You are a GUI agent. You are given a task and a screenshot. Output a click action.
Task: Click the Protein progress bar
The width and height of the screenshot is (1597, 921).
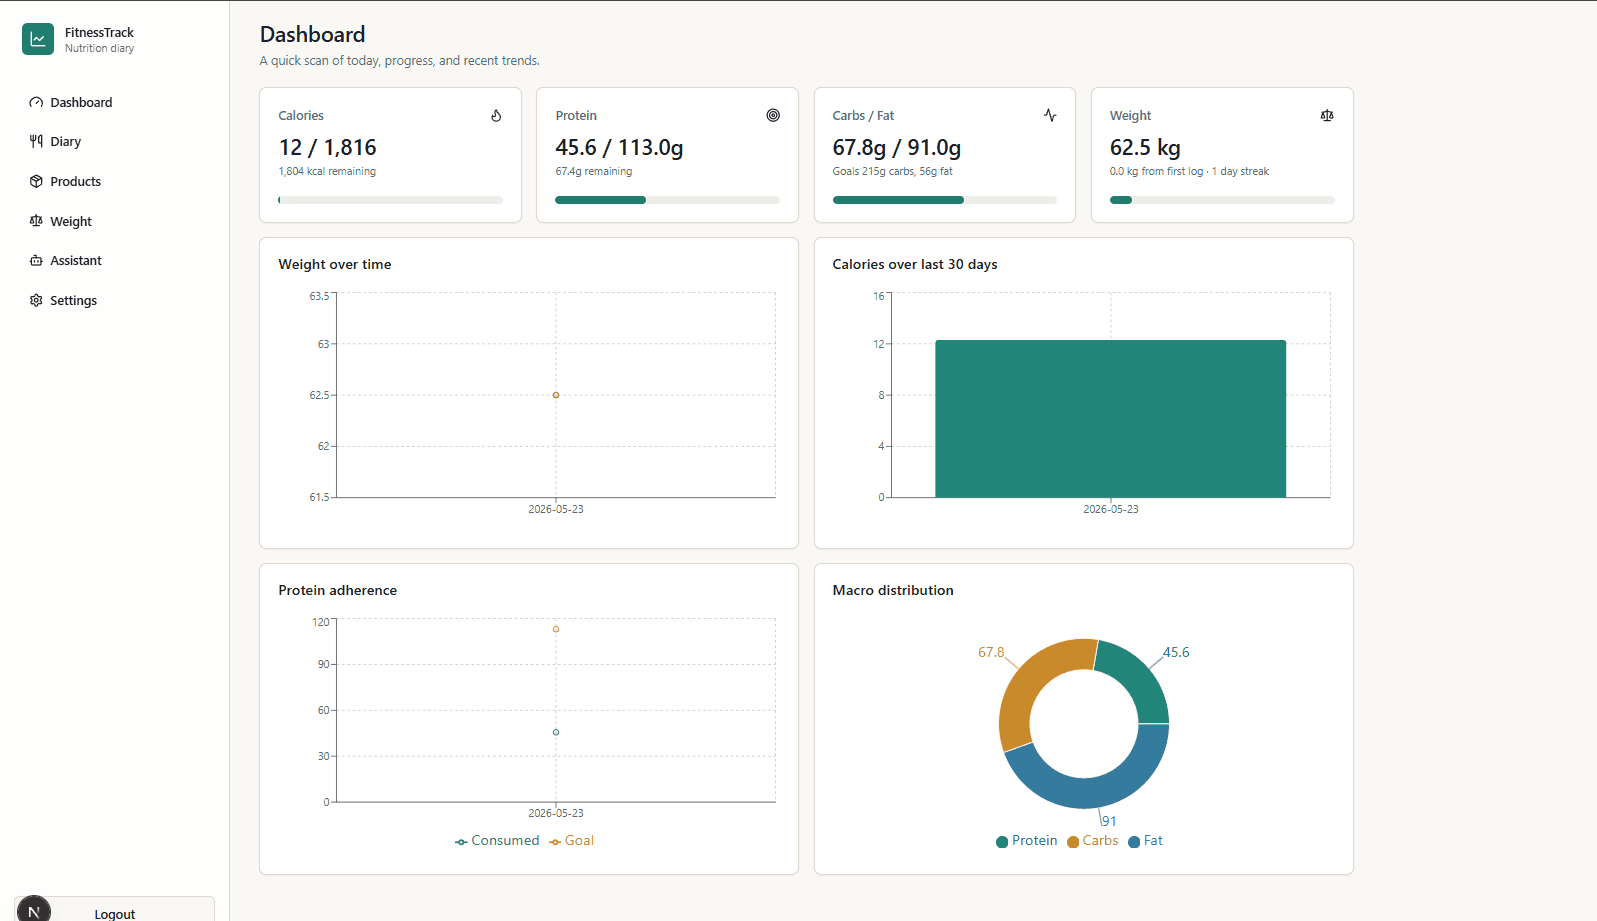pyautogui.click(x=667, y=200)
